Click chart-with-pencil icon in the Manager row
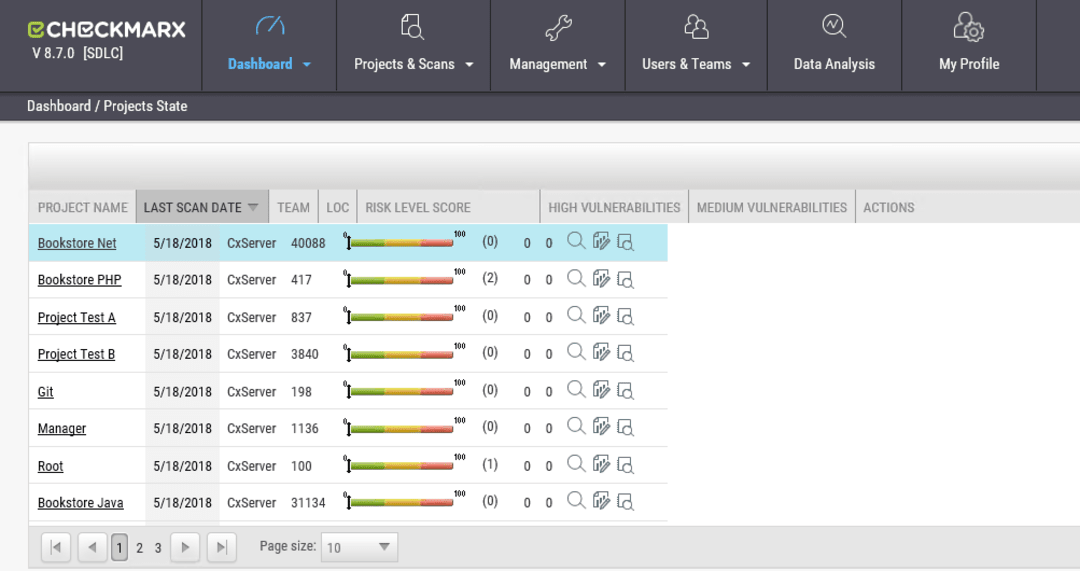This screenshot has width=1080, height=571. click(x=601, y=426)
